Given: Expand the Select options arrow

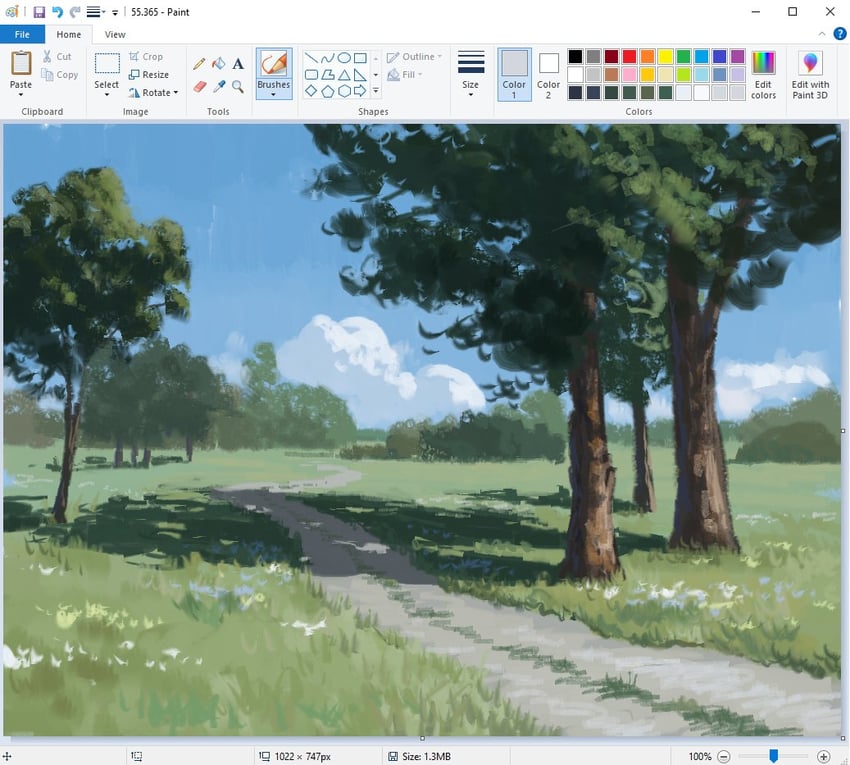Looking at the screenshot, I should [x=107, y=95].
